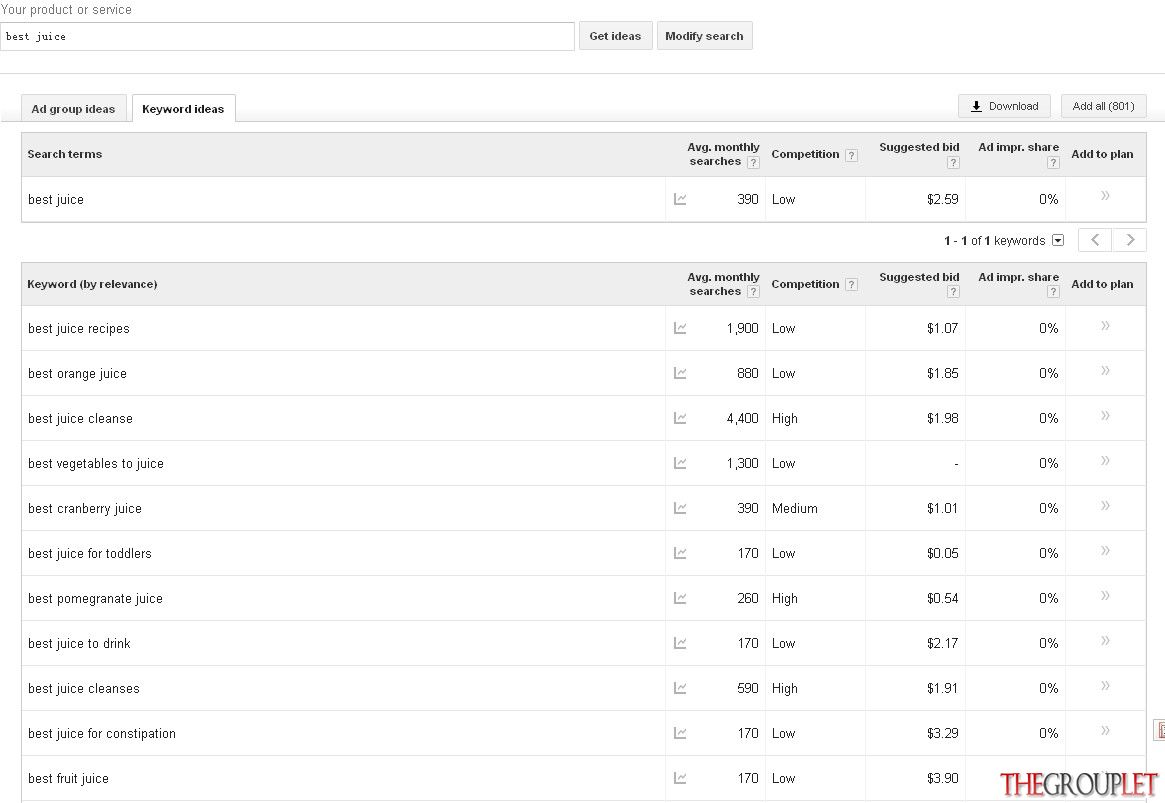Click the 4,400 monthly searches value

pos(742,418)
